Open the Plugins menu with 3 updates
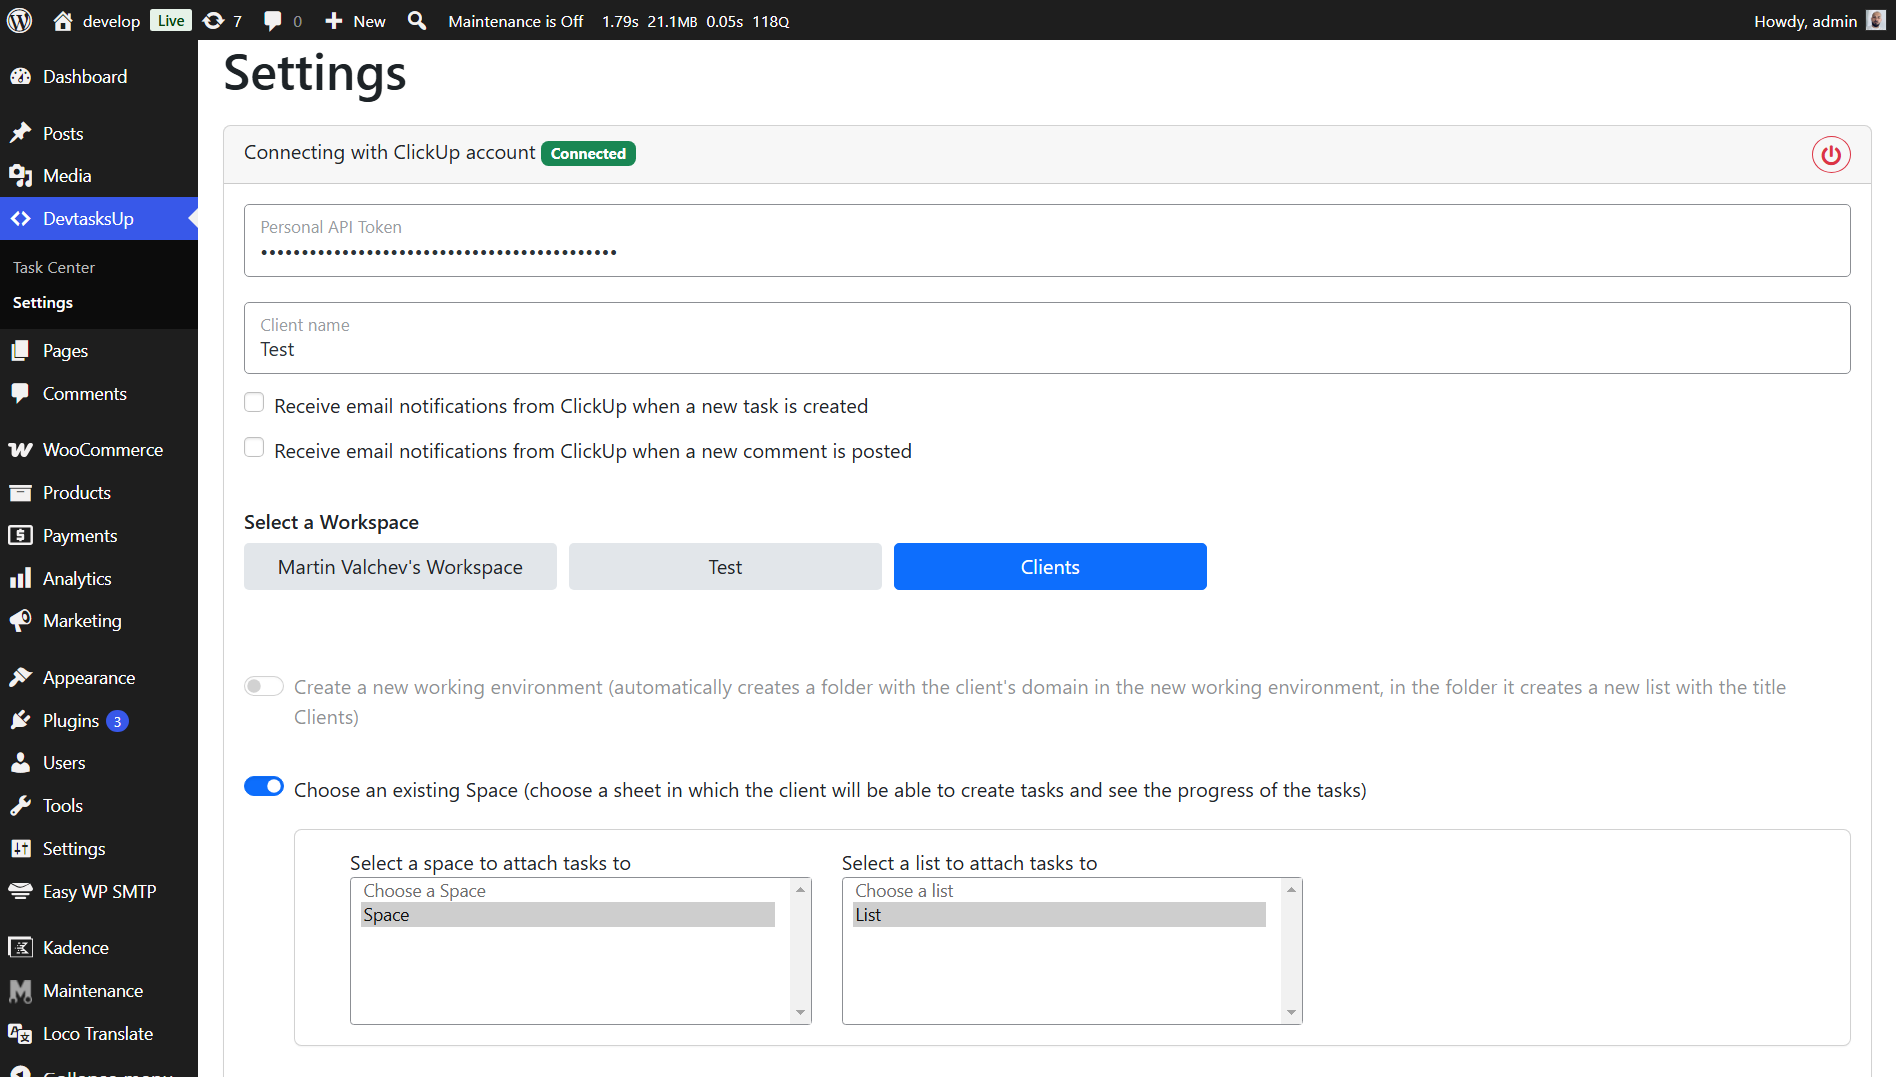Screen dimensions: 1896x1077 pyautogui.click(x=99, y=720)
